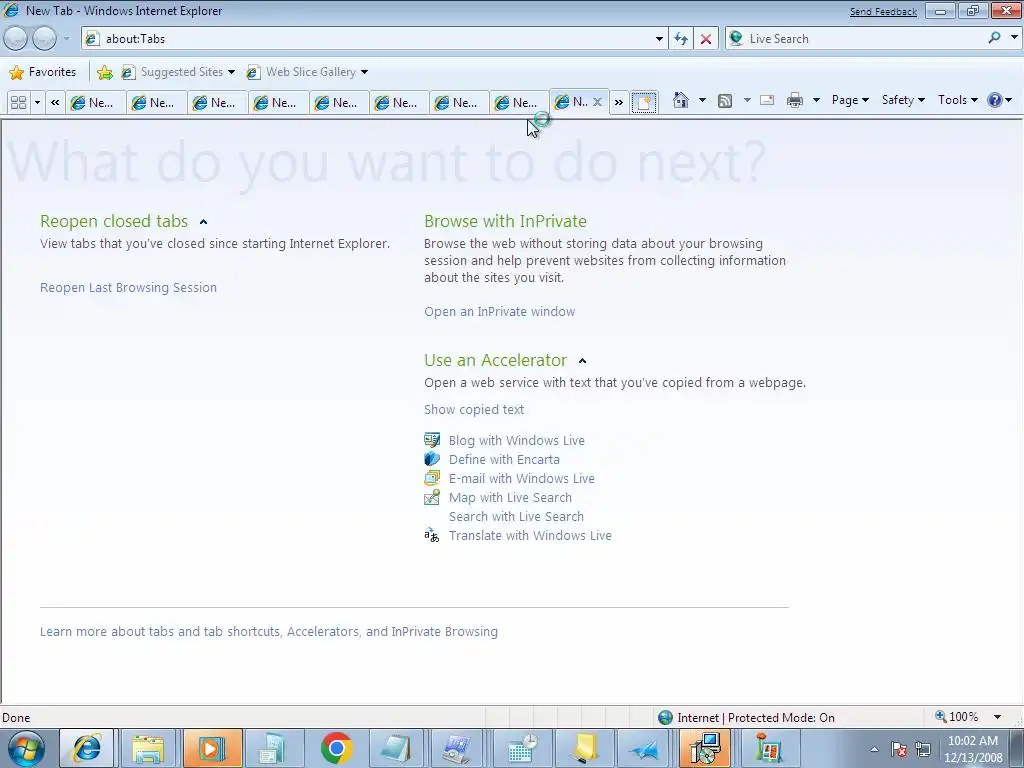The width and height of the screenshot is (1024, 768).
Task: Click the network tray icon
Action: tap(923, 749)
